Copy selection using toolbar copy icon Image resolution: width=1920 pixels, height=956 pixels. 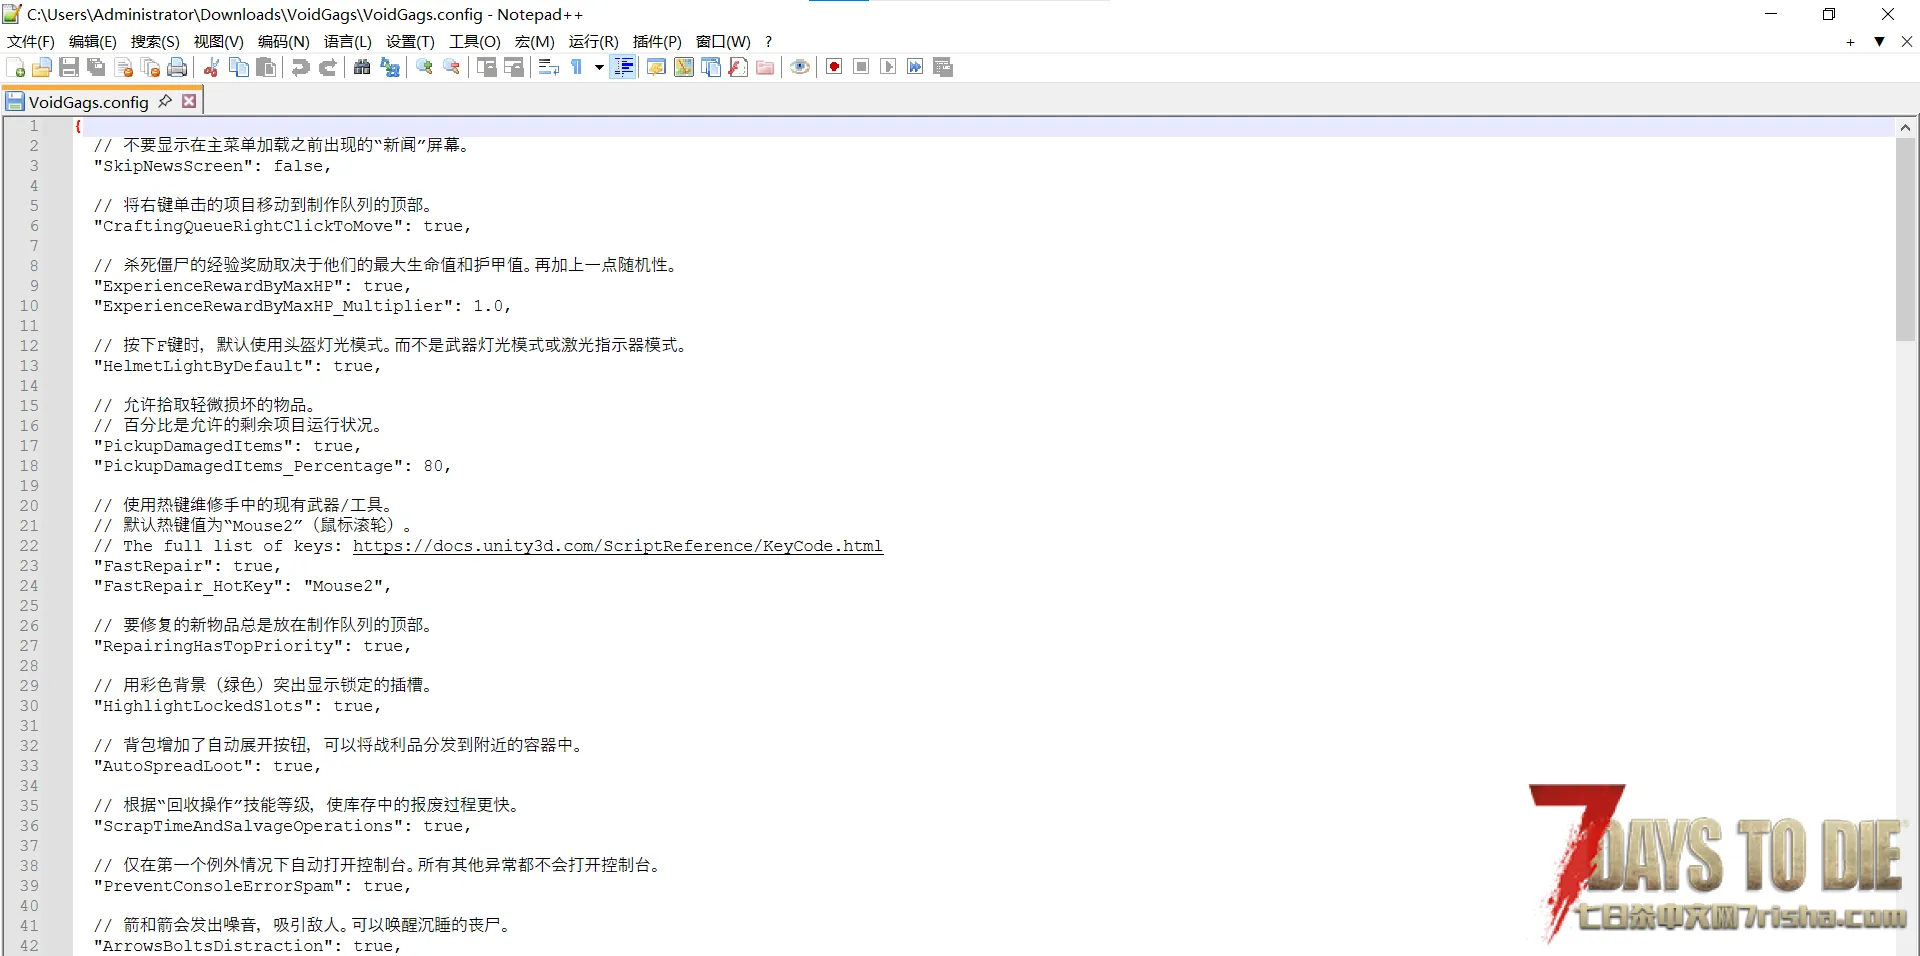pos(239,67)
